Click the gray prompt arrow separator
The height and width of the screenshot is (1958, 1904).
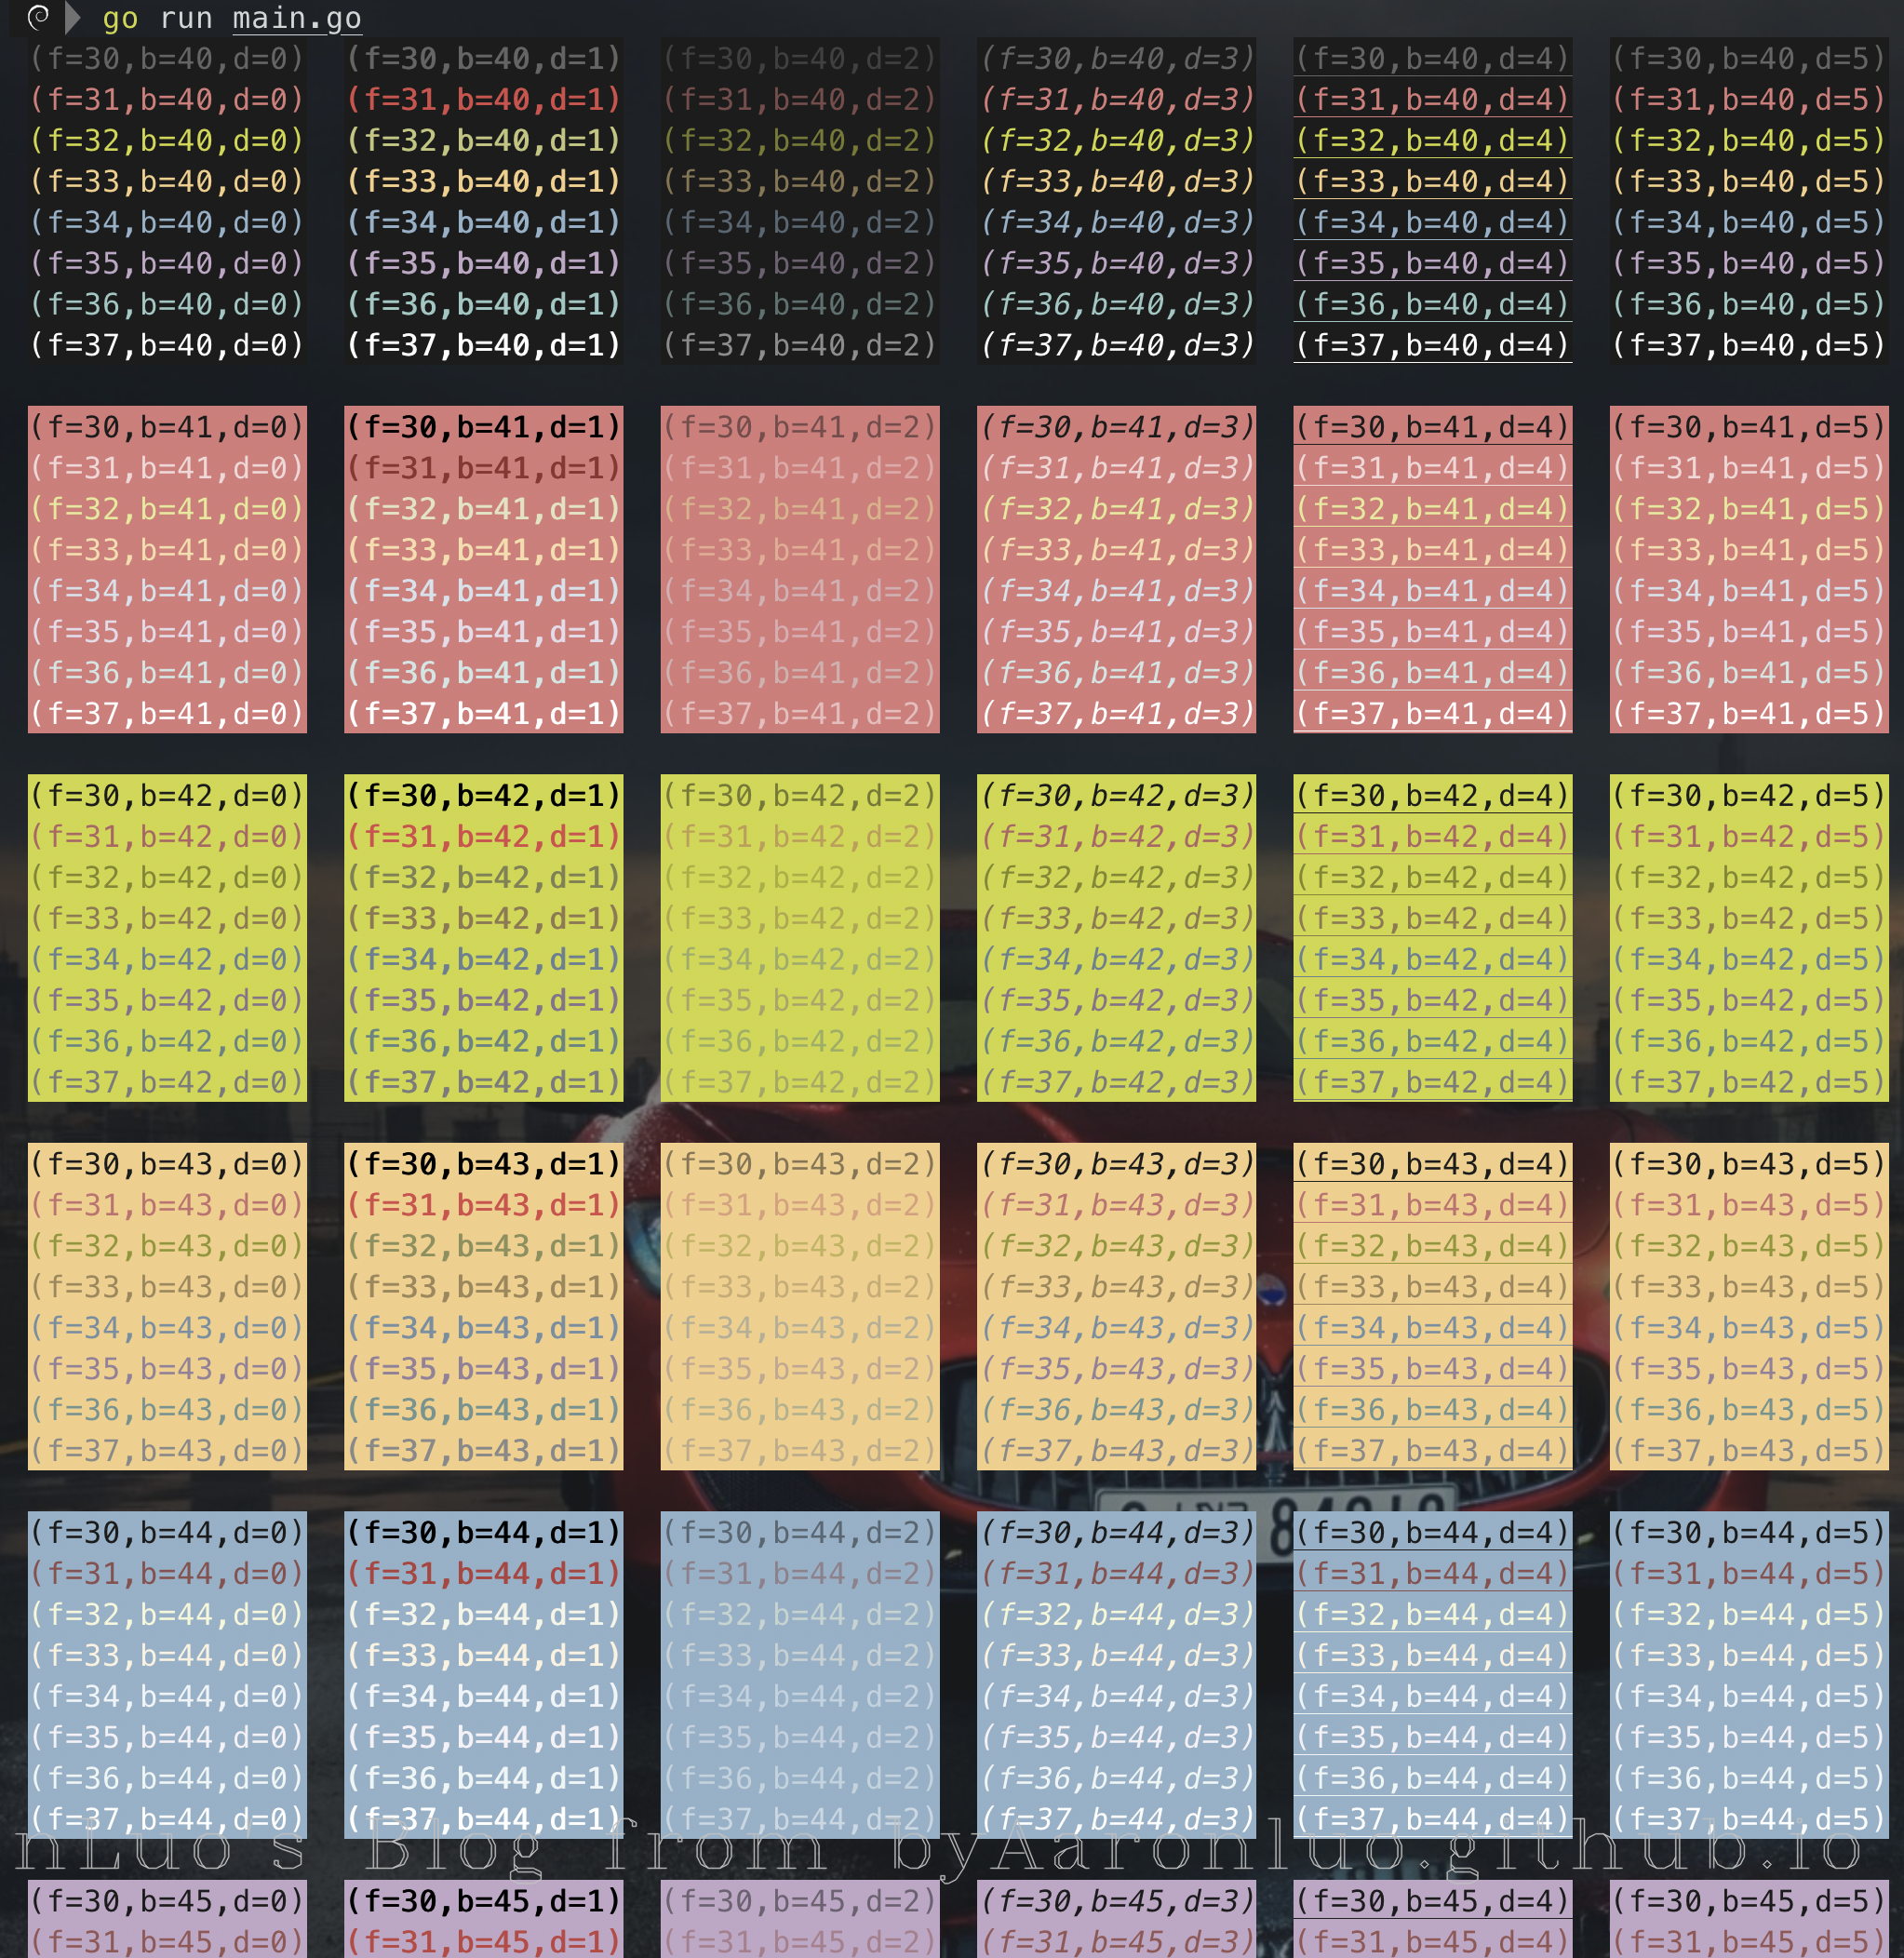(x=73, y=17)
